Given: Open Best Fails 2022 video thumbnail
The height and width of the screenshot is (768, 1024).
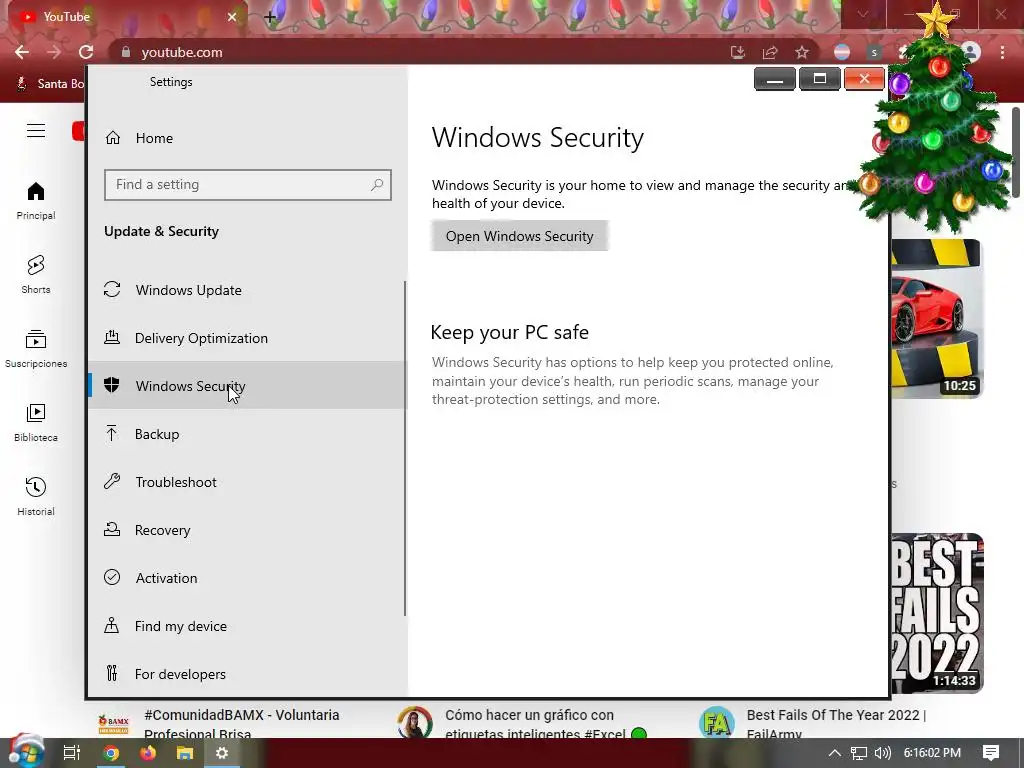Looking at the screenshot, I should tap(936, 613).
